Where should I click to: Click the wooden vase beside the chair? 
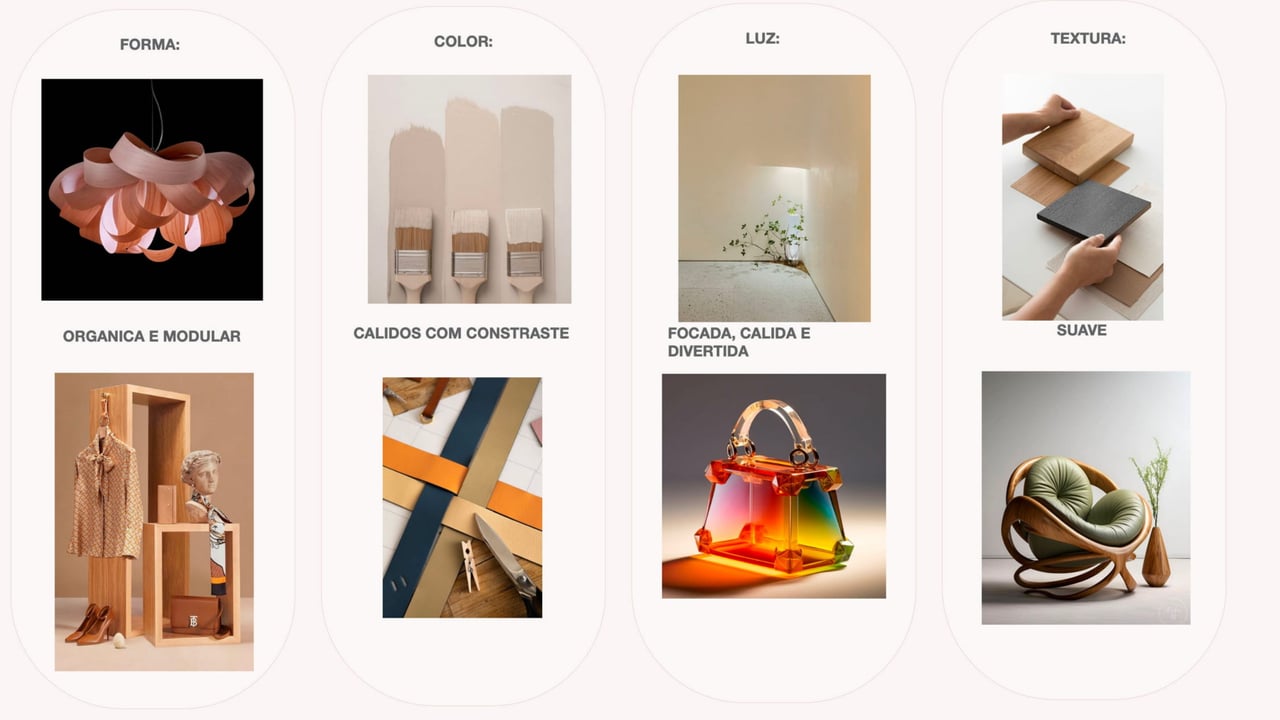click(x=1155, y=556)
